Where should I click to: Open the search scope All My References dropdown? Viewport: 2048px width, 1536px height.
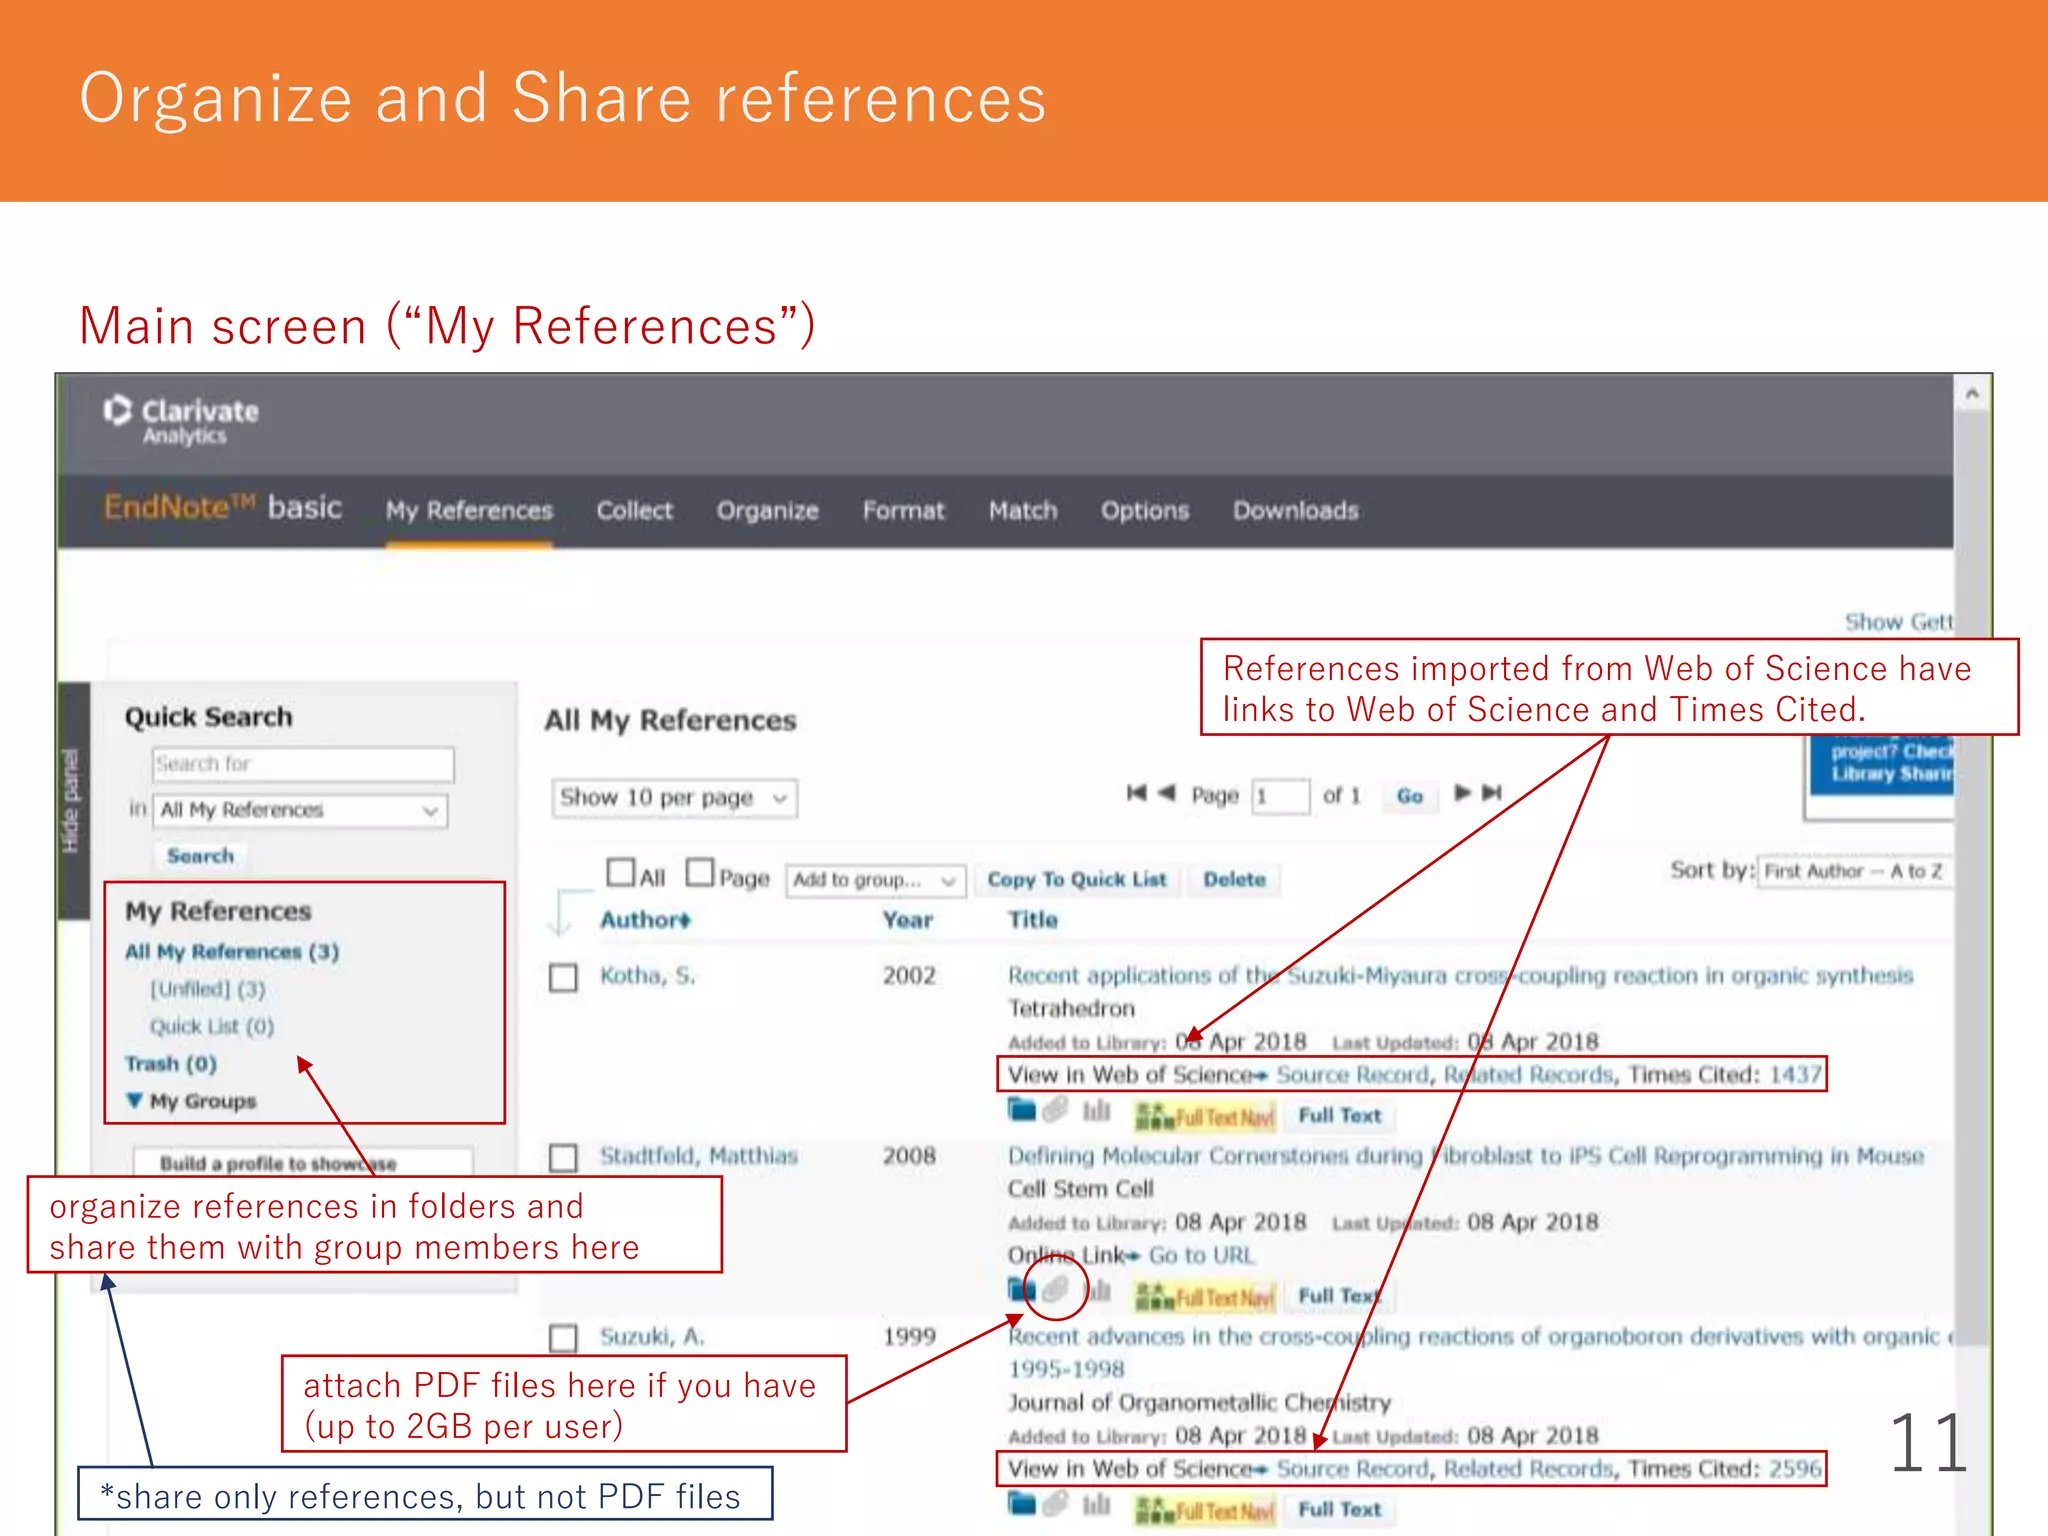point(301,810)
